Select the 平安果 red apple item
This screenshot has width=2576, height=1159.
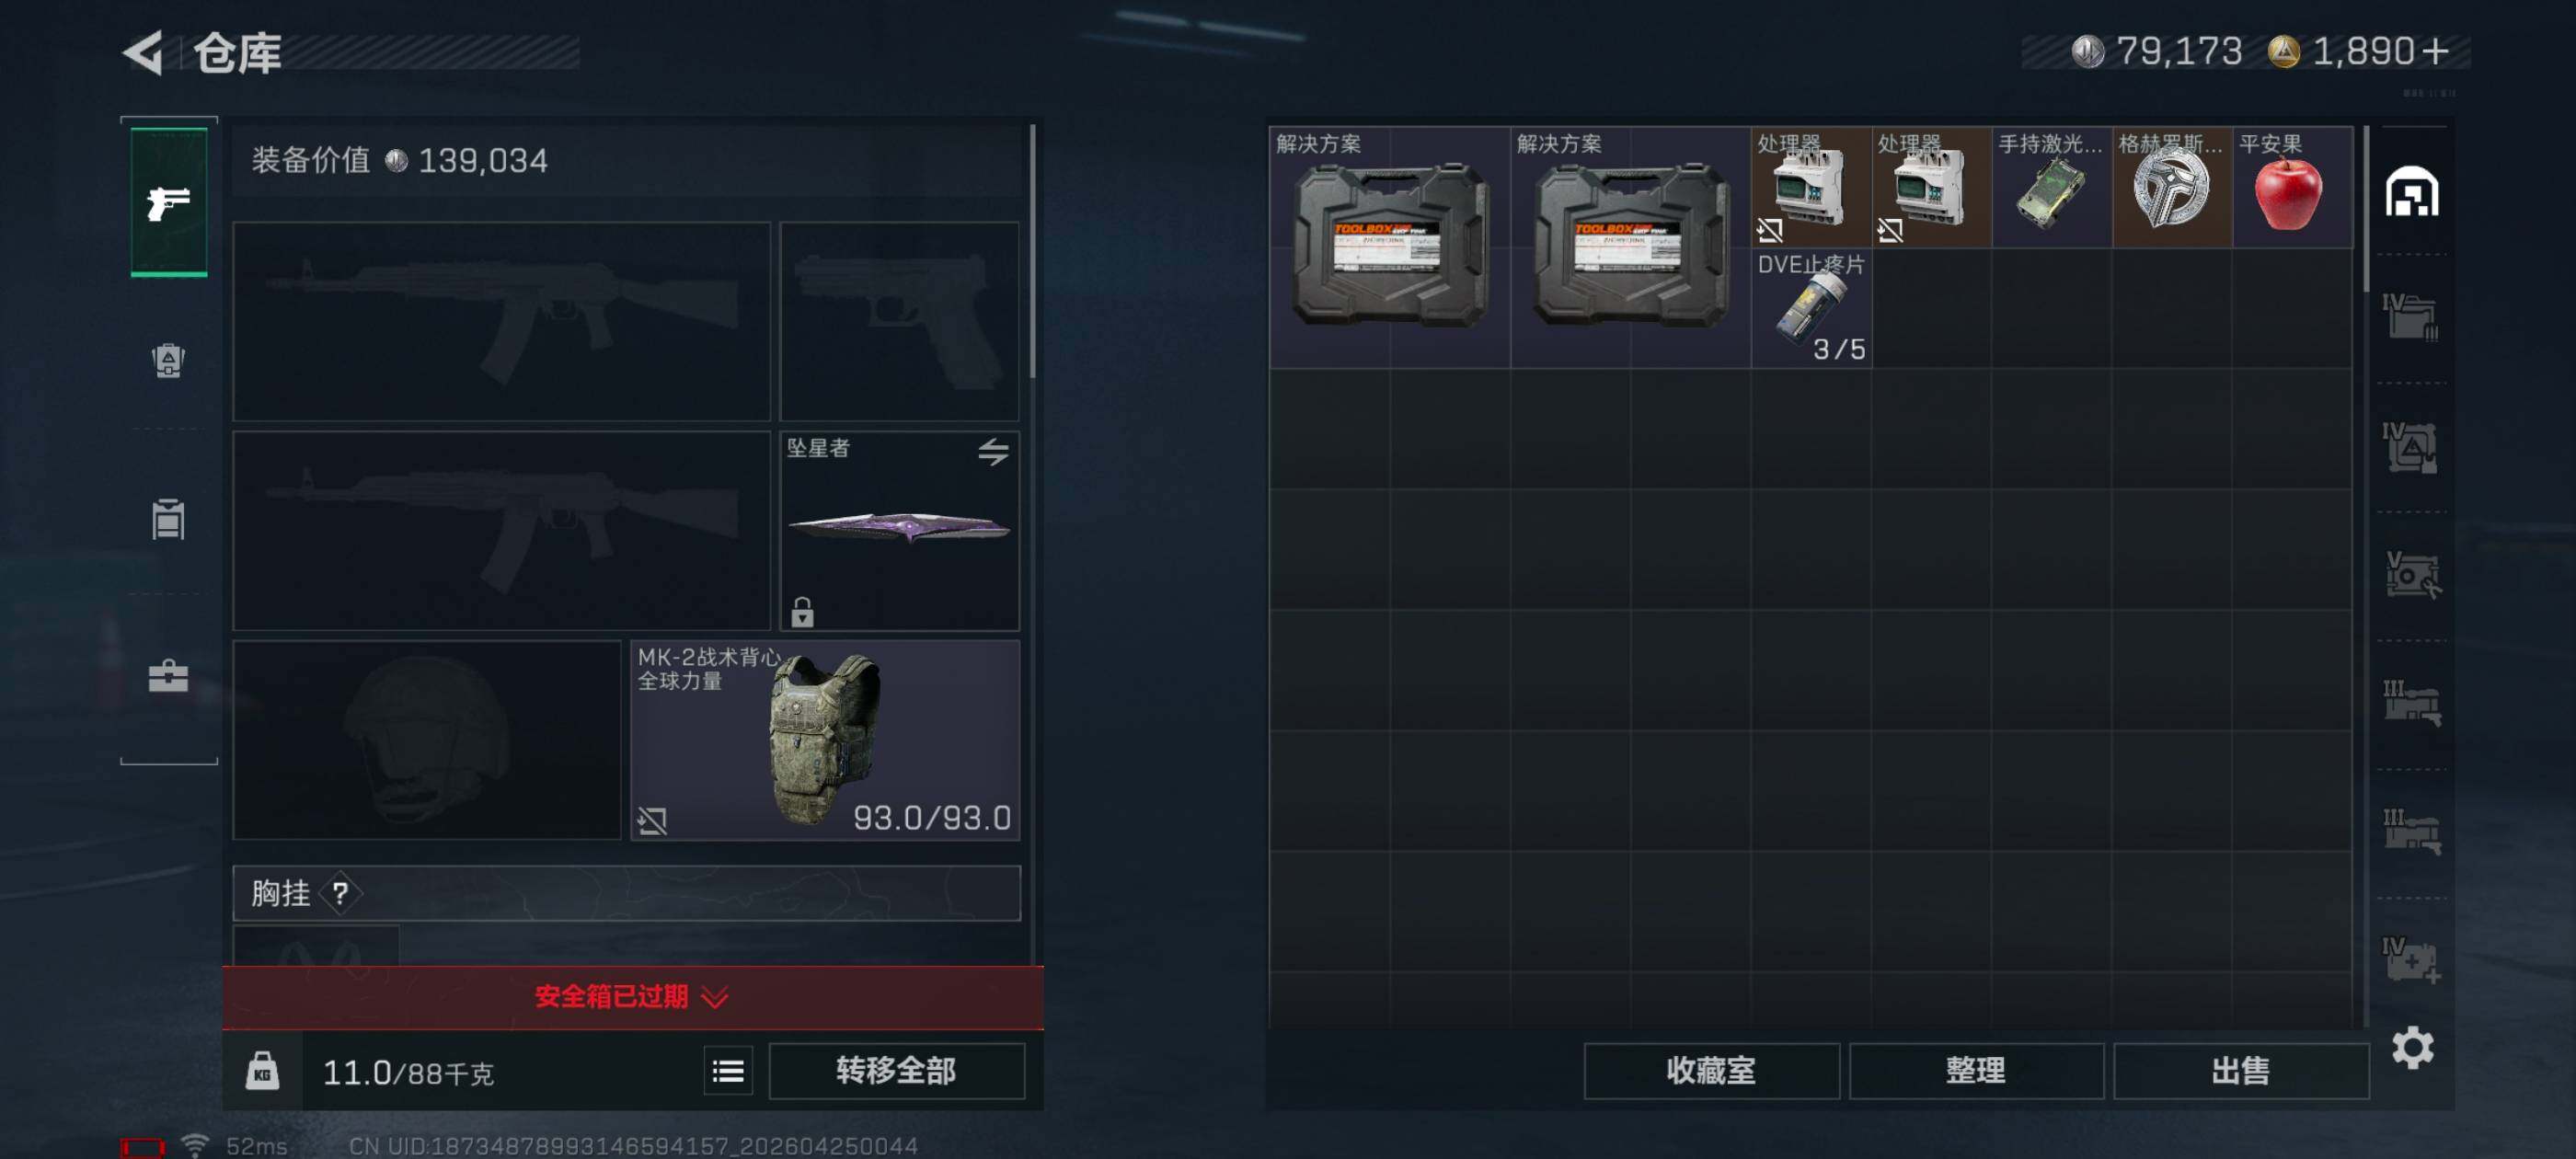2291,187
